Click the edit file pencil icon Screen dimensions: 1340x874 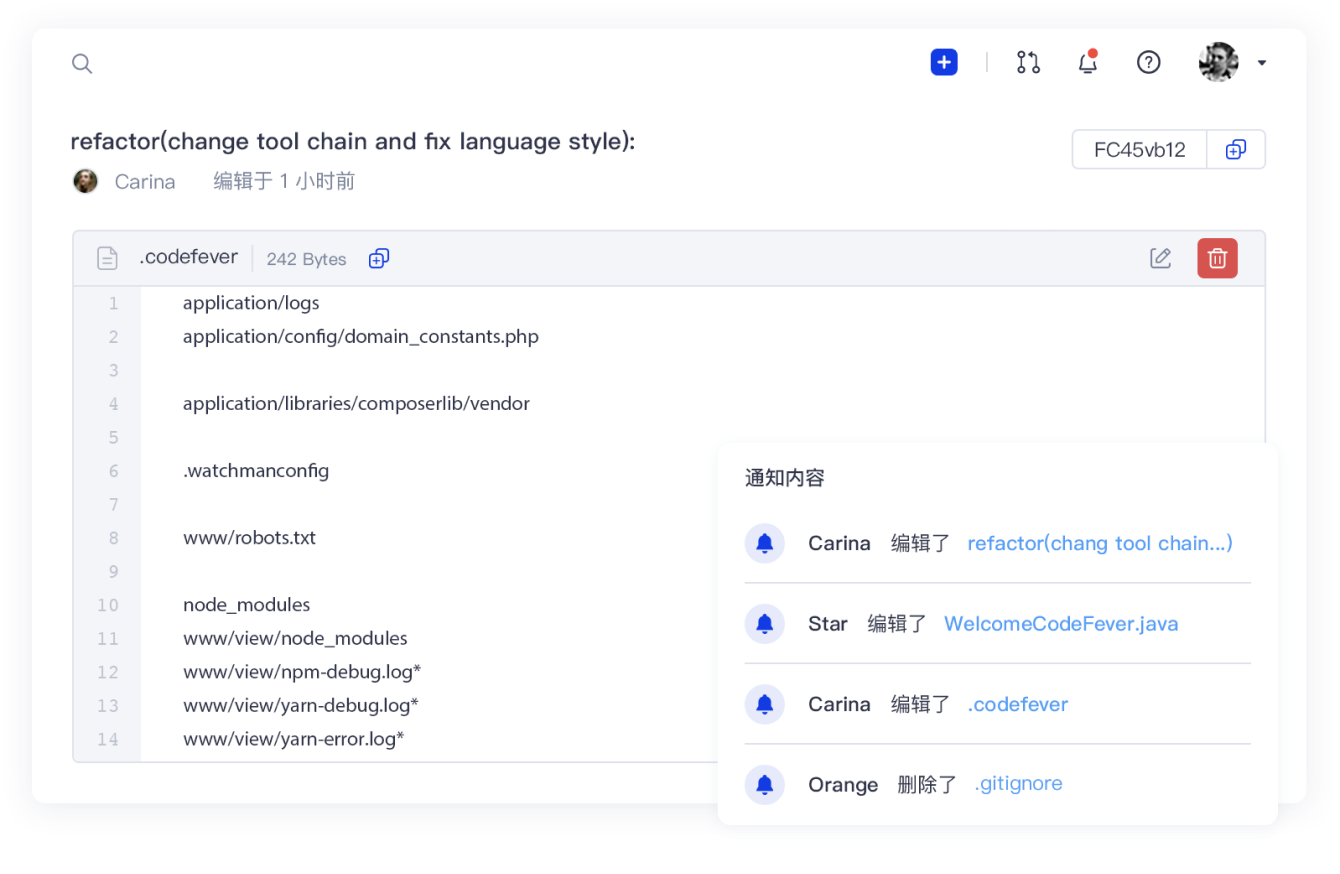tap(1160, 258)
